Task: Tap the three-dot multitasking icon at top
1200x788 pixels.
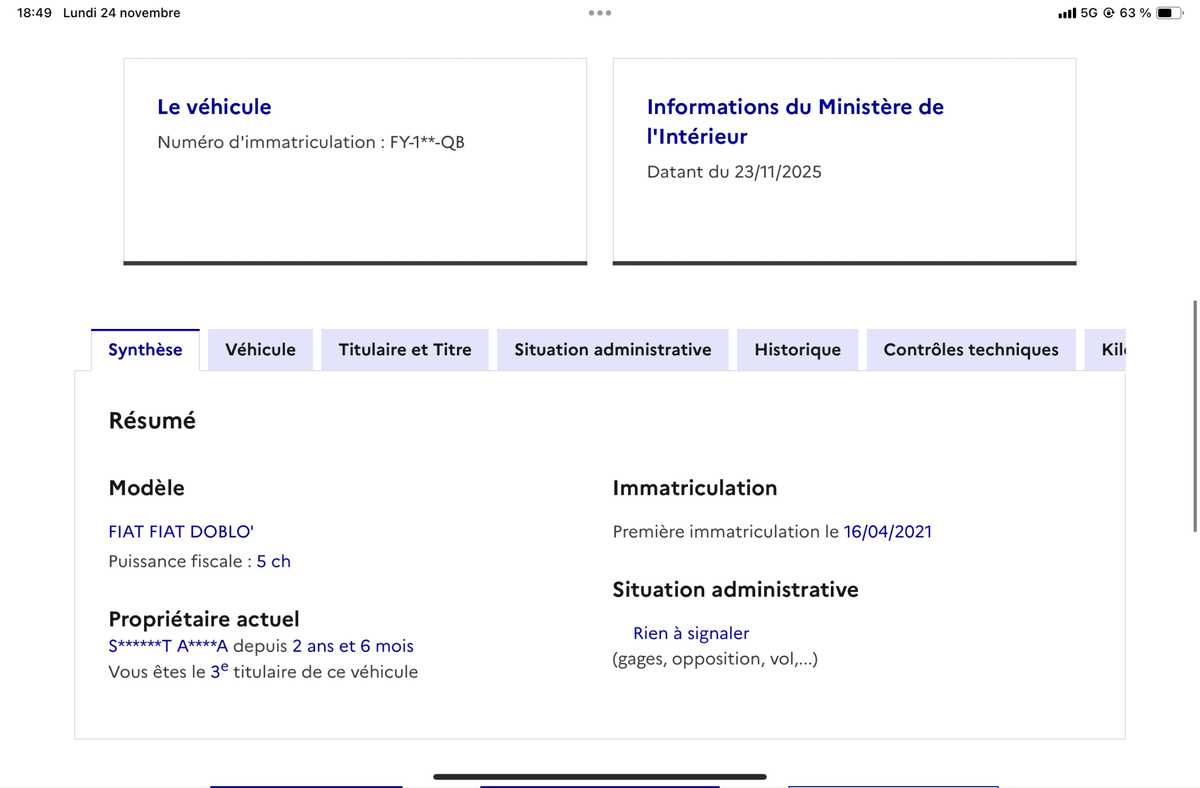Action: pos(600,13)
